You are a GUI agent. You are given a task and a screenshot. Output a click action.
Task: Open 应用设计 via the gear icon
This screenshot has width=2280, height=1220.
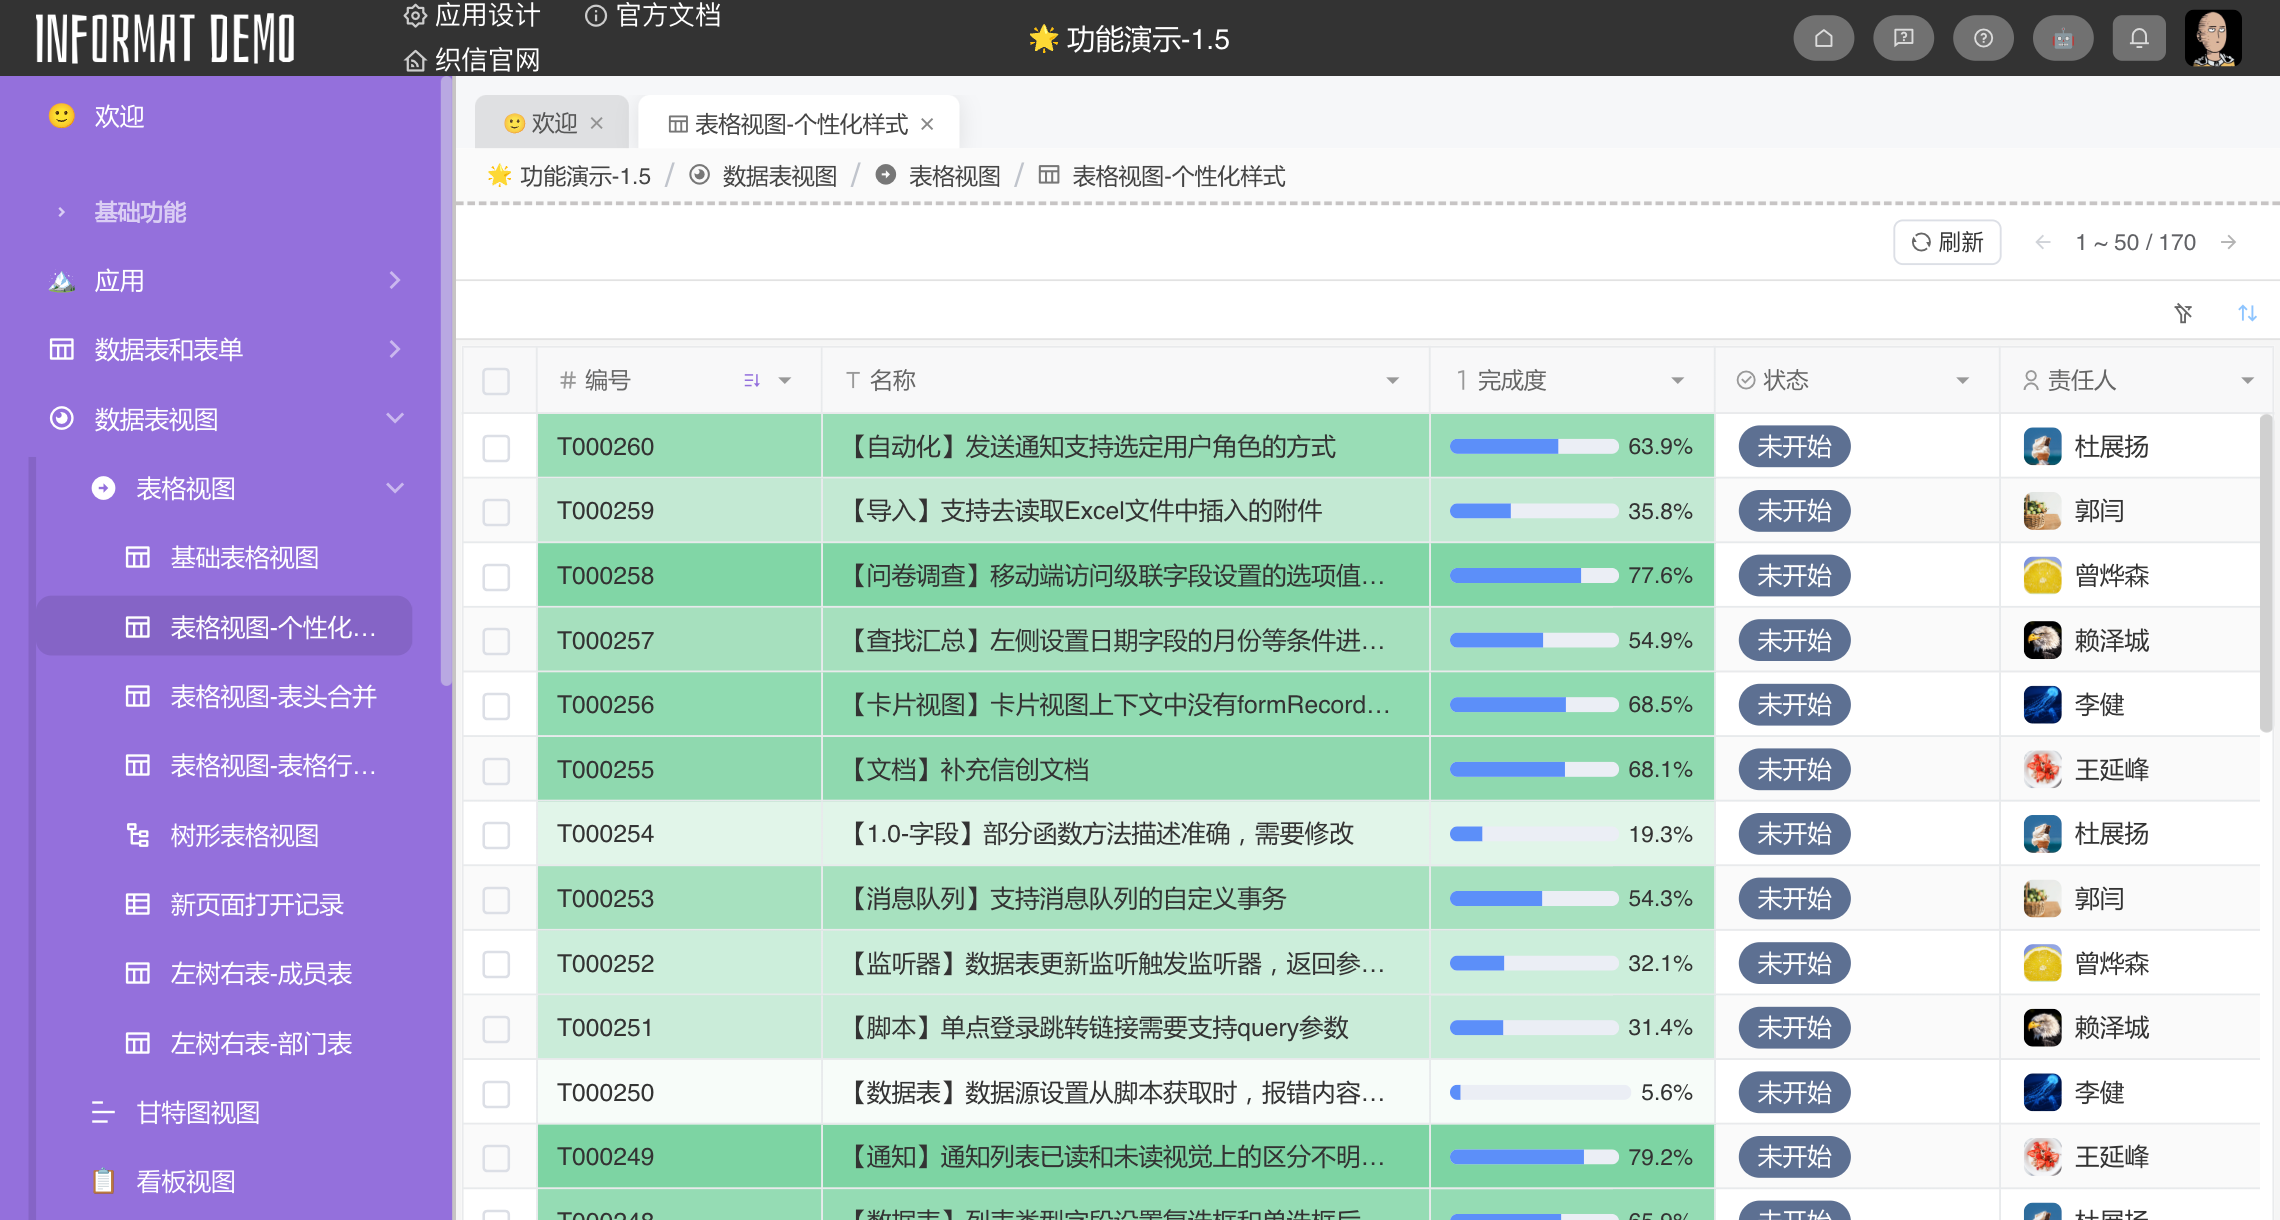470,16
